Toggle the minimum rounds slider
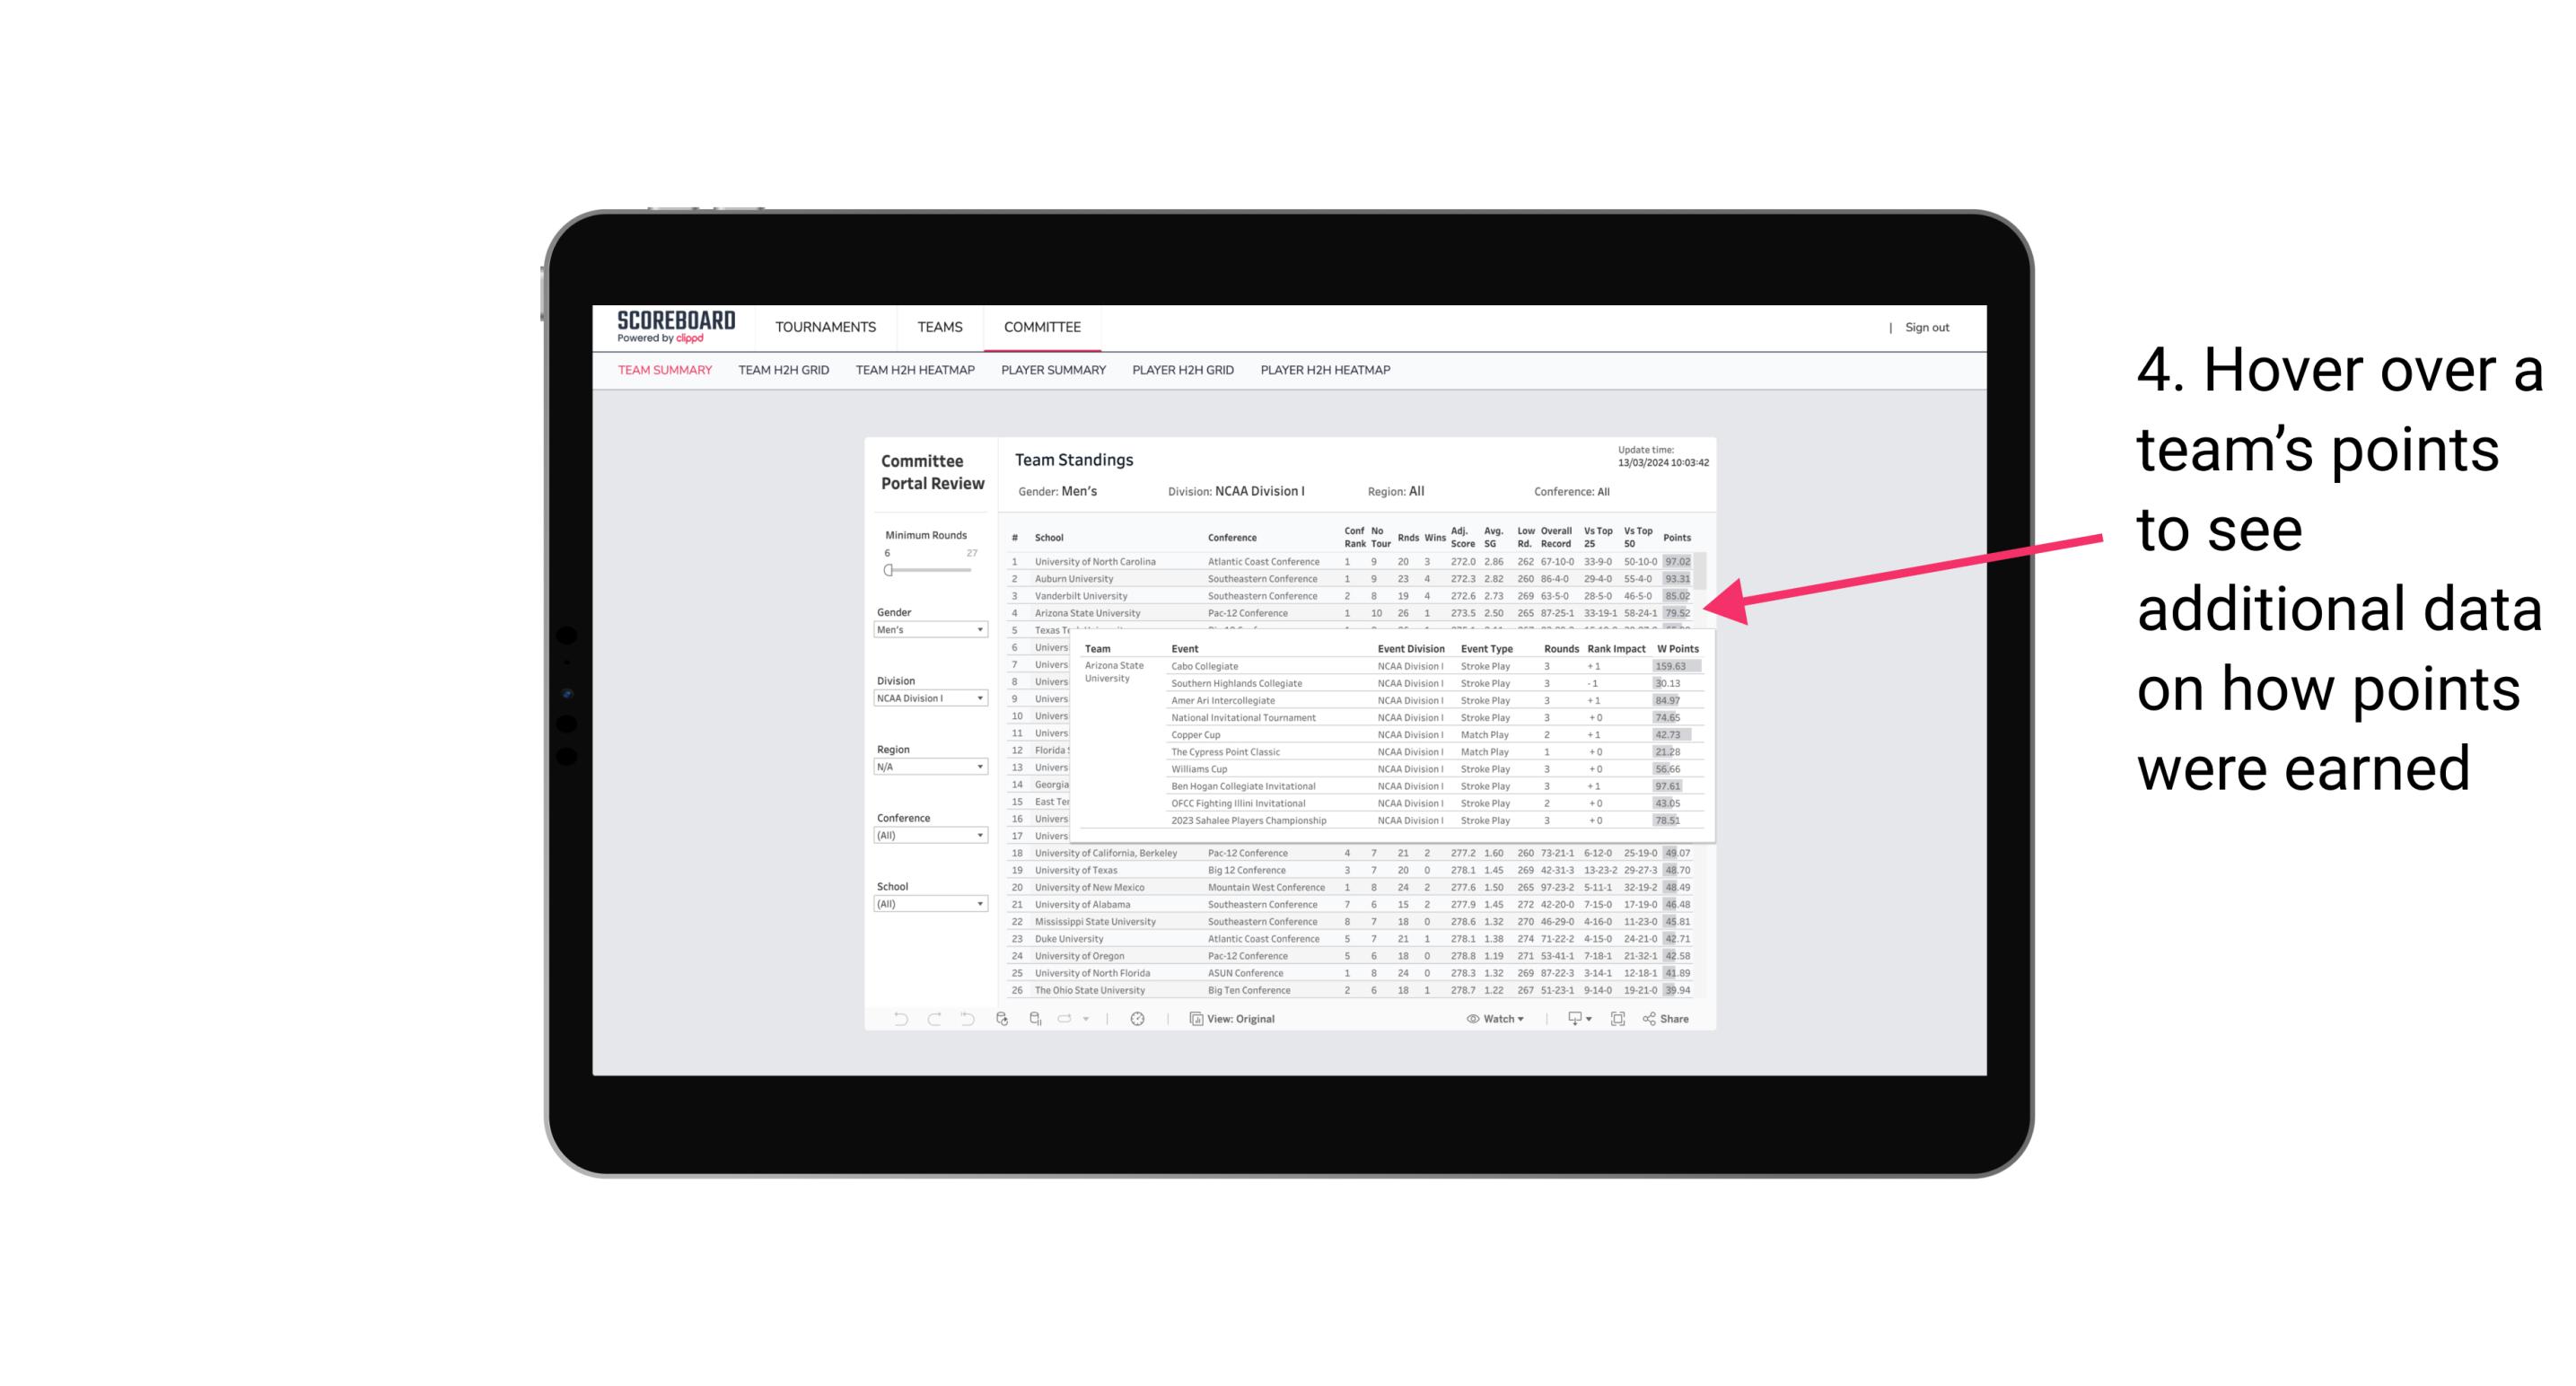This screenshot has height=1386, width=2576. tap(889, 570)
